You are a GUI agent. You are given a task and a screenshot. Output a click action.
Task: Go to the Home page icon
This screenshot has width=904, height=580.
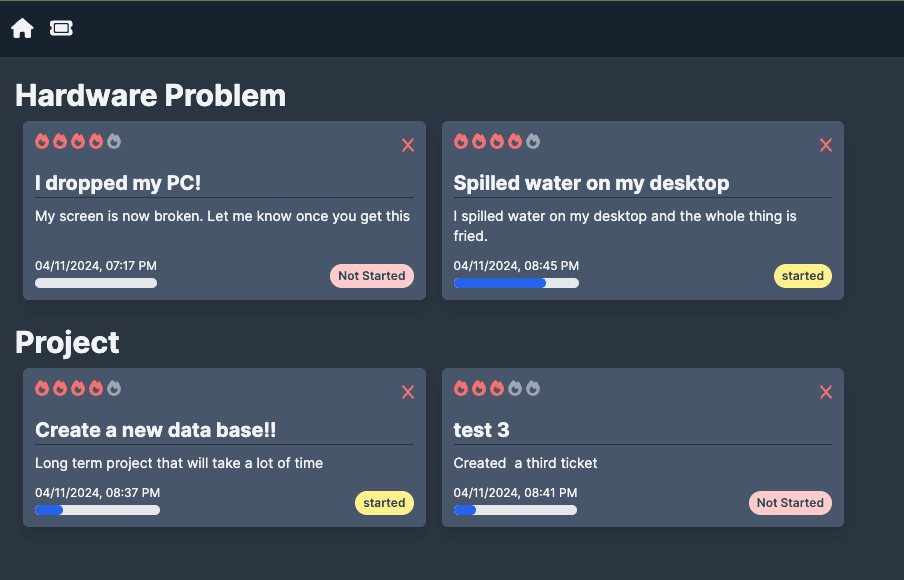pos(22,28)
